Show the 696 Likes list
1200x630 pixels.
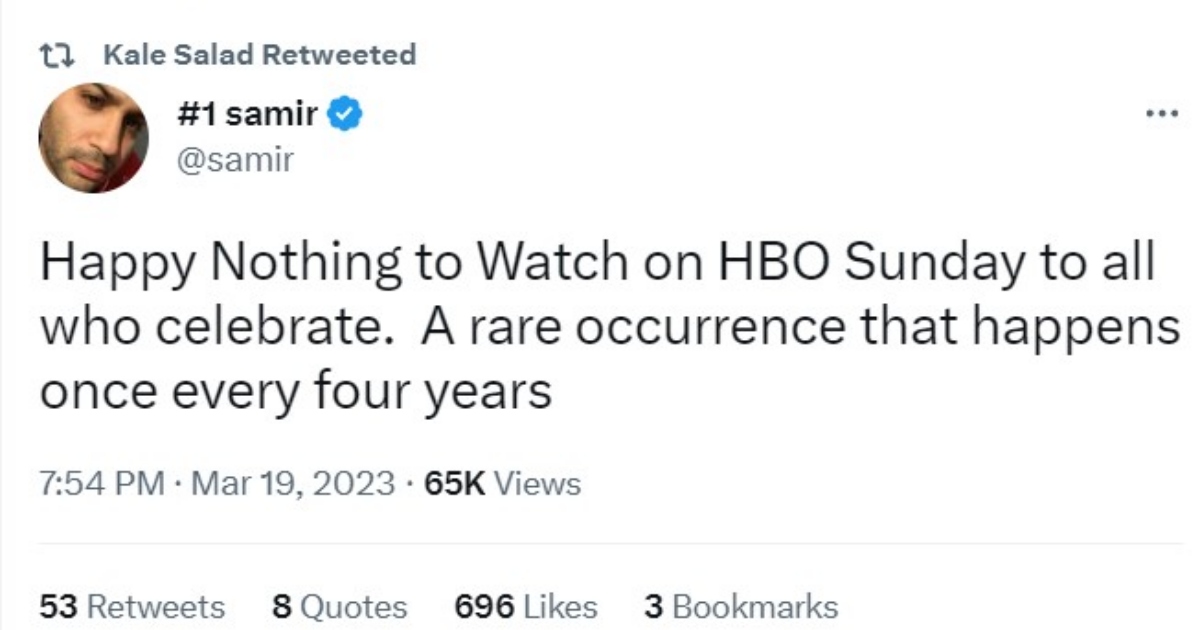tap(525, 606)
